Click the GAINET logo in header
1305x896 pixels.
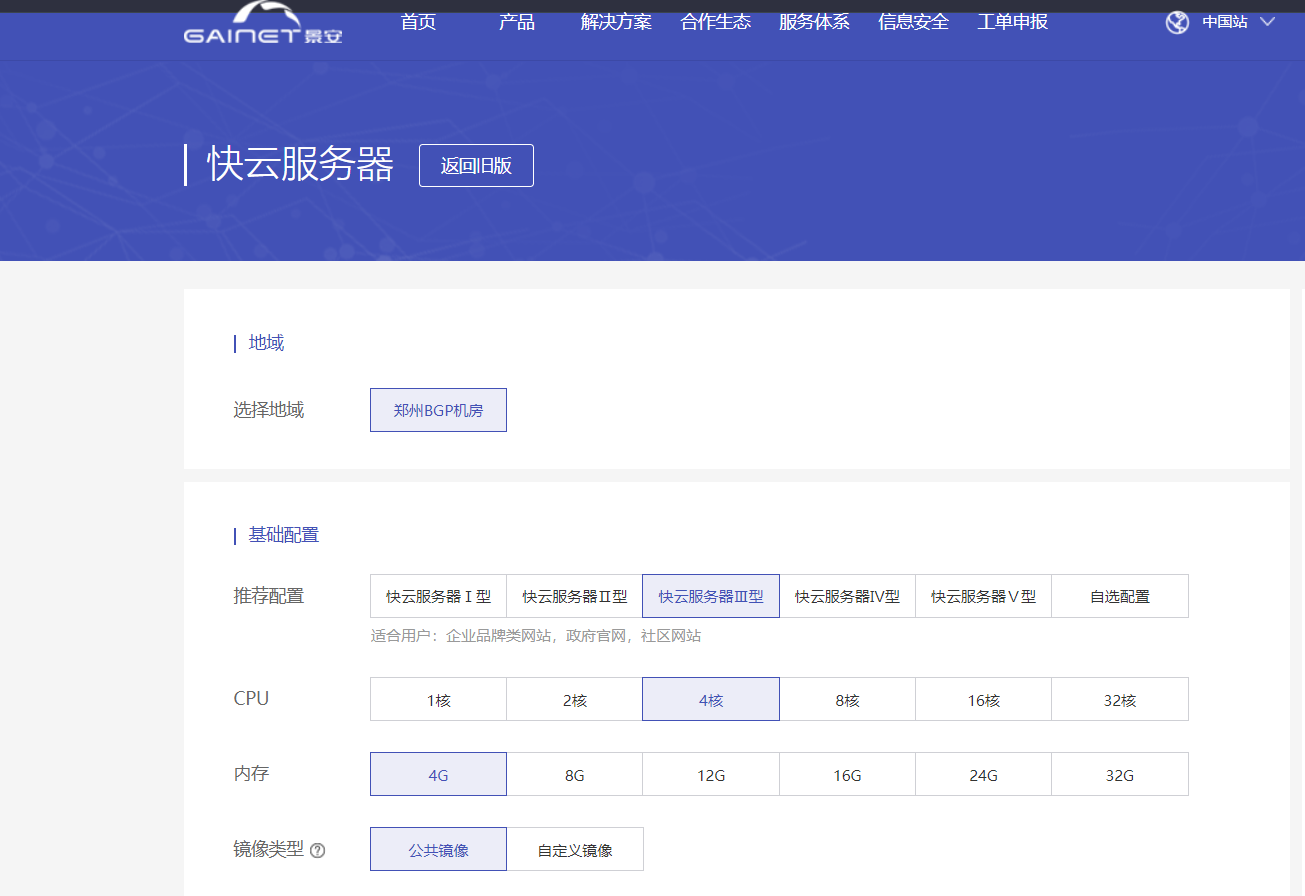263,26
